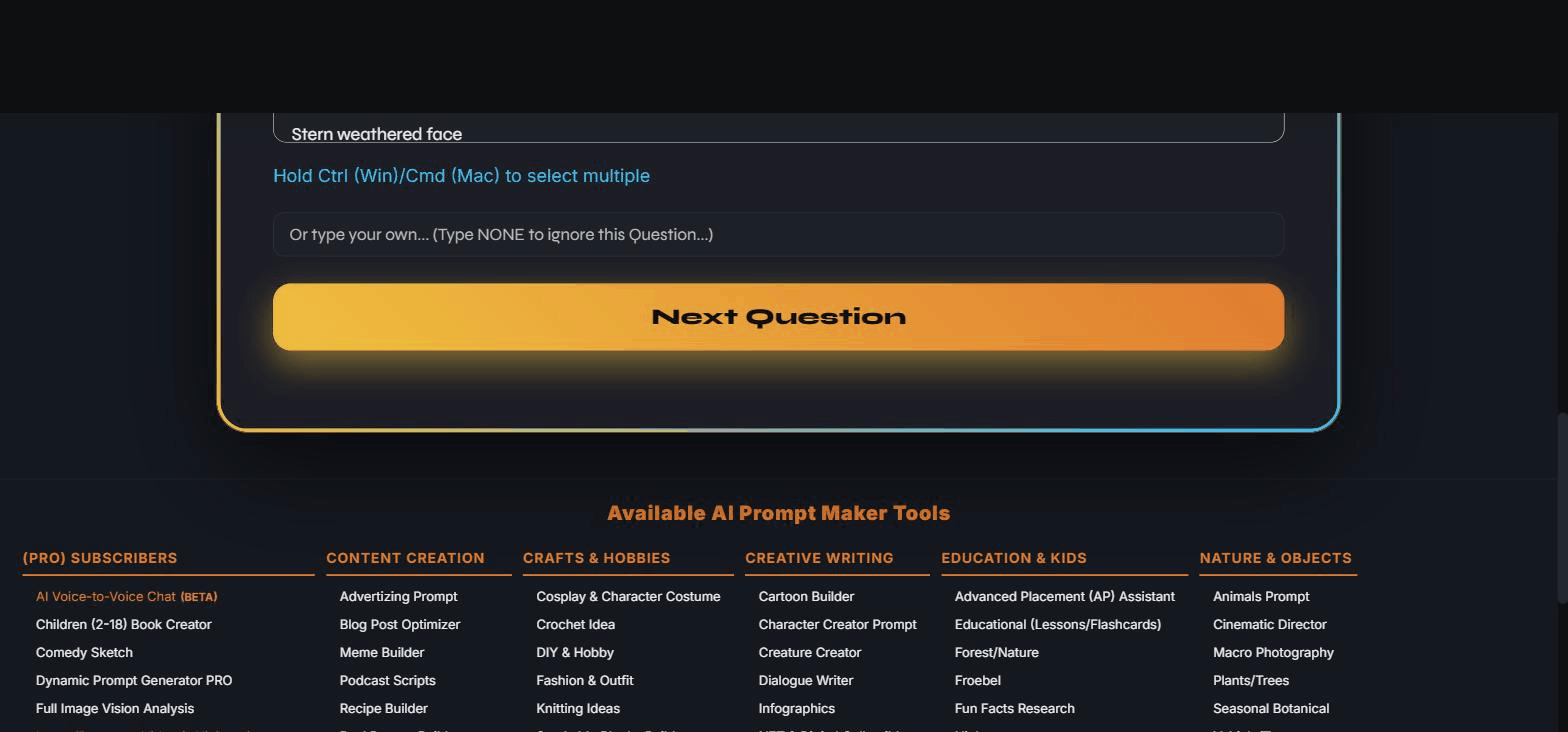
Task: Click the CRAFTS & HOBBIES category heading
Action: coord(597,558)
